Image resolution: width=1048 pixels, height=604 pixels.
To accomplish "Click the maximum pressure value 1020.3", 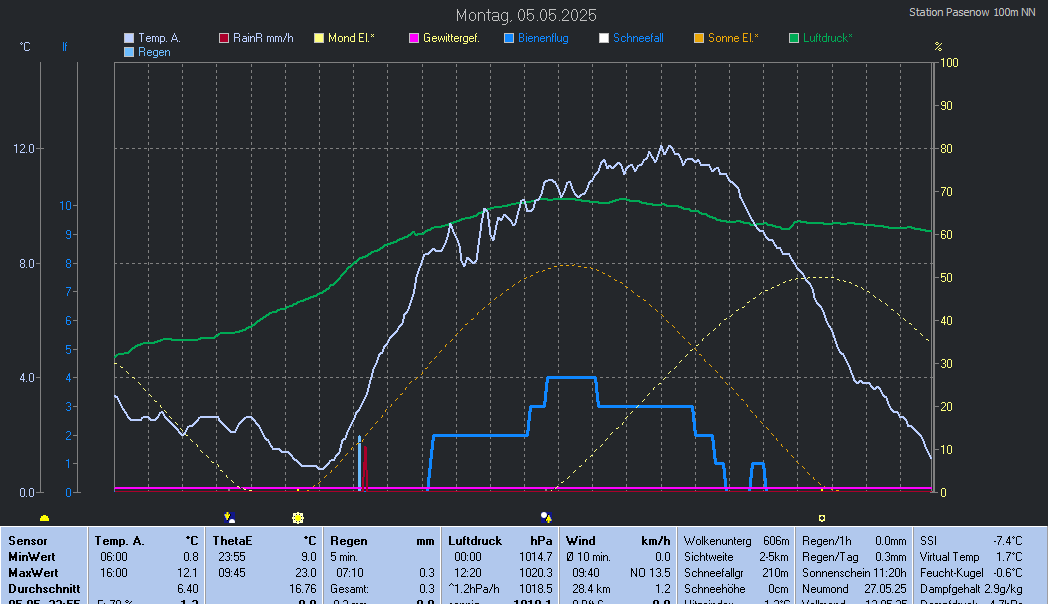I will [x=535, y=573].
